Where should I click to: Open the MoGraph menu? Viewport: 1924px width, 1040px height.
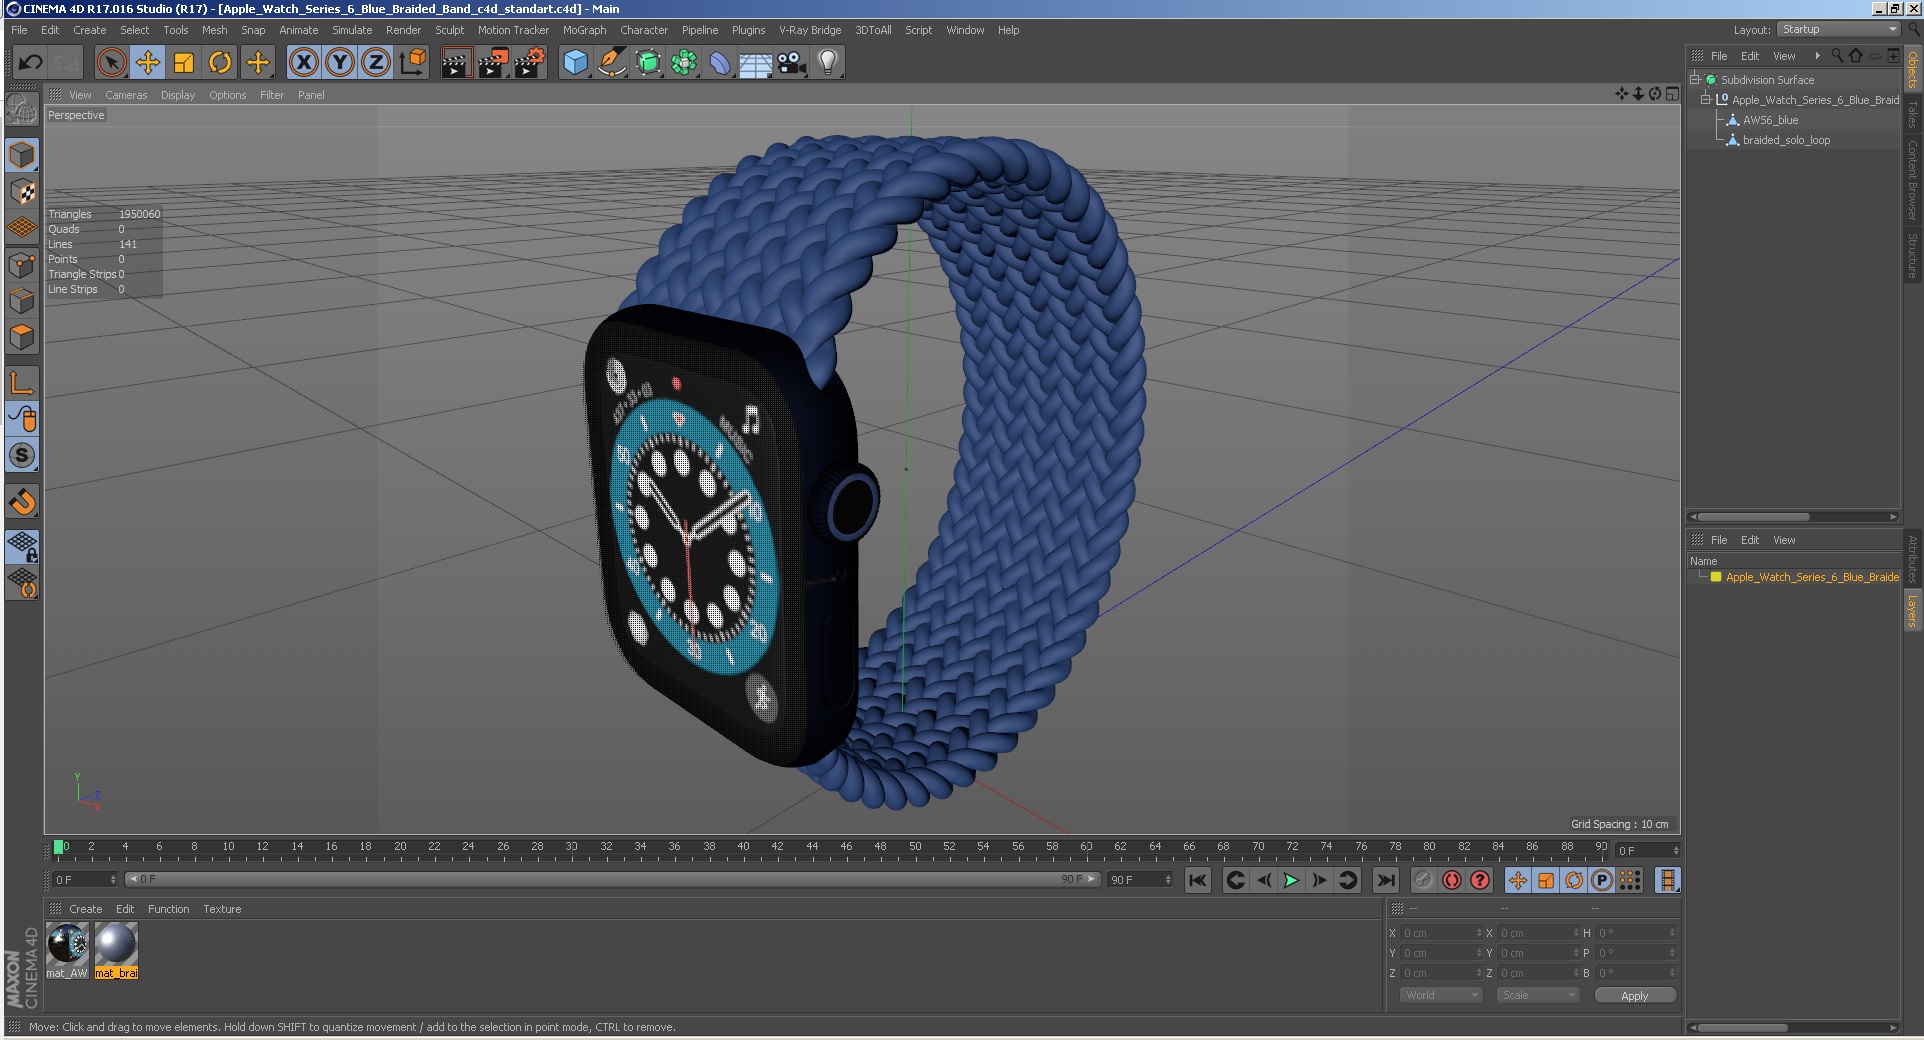tap(584, 30)
